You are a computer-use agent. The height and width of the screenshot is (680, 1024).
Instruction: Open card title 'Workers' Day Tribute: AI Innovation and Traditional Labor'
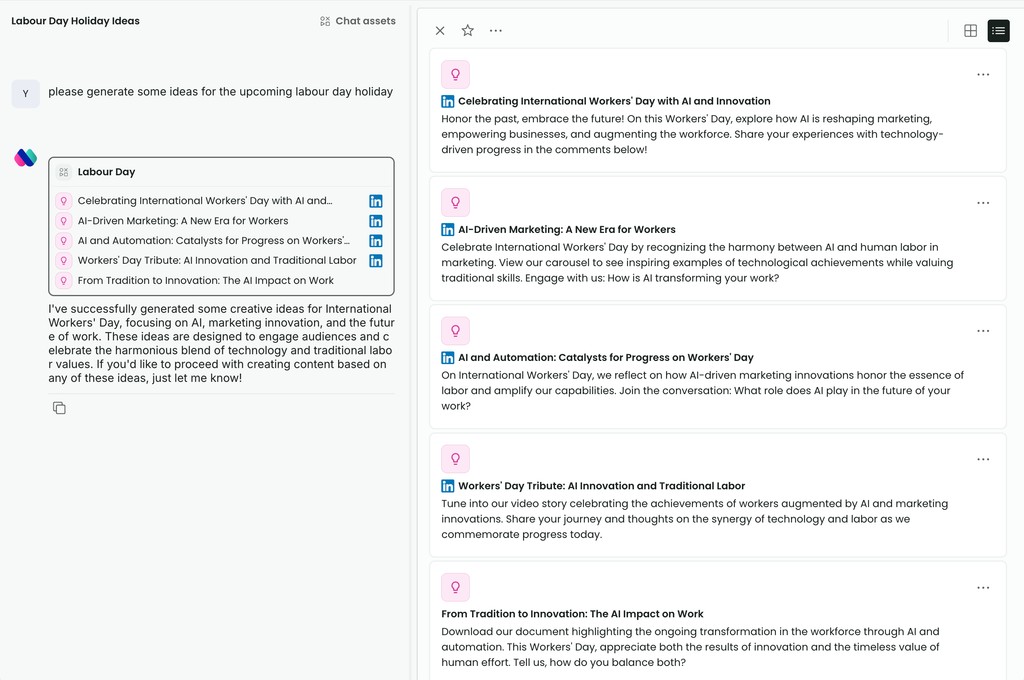(x=601, y=486)
